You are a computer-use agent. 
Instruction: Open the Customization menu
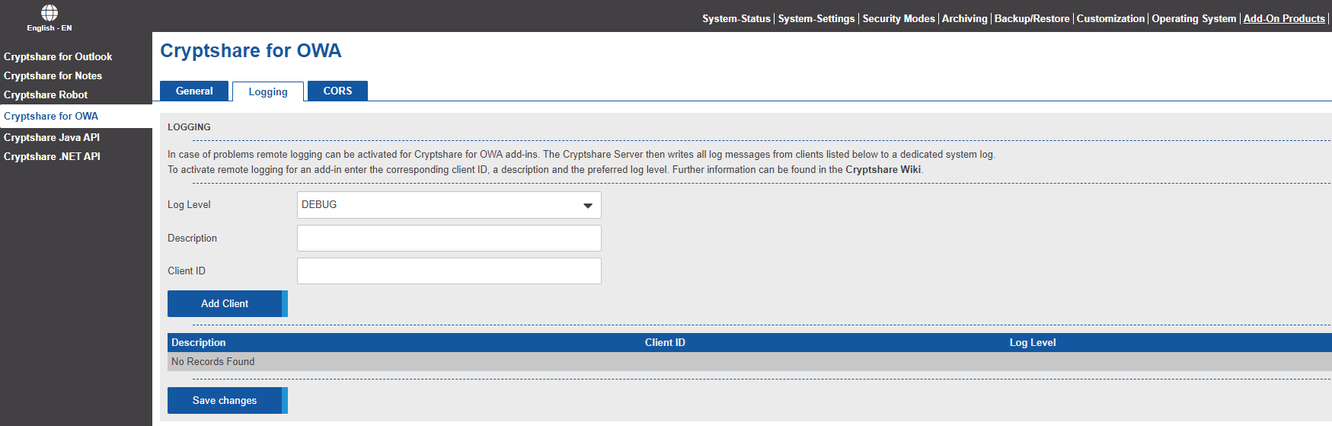point(1110,19)
